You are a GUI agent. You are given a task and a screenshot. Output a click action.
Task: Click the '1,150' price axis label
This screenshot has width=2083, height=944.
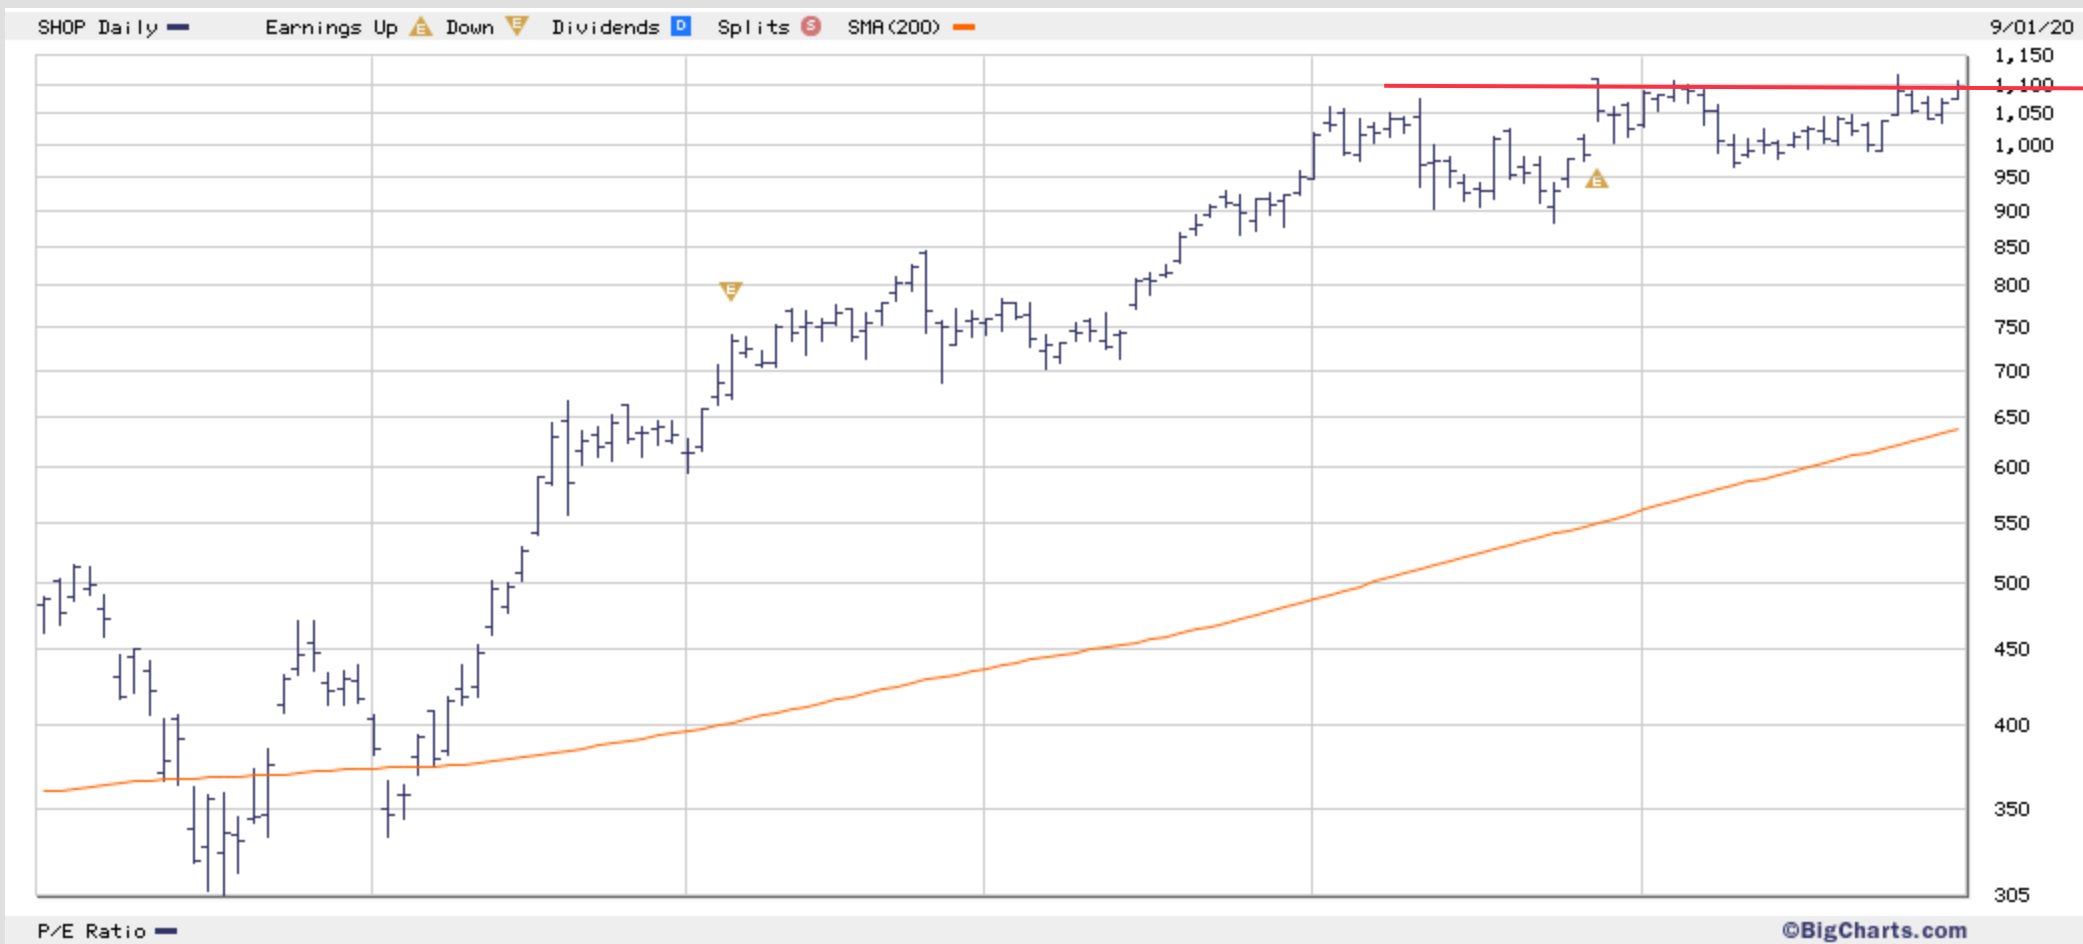tap(2024, 55)
